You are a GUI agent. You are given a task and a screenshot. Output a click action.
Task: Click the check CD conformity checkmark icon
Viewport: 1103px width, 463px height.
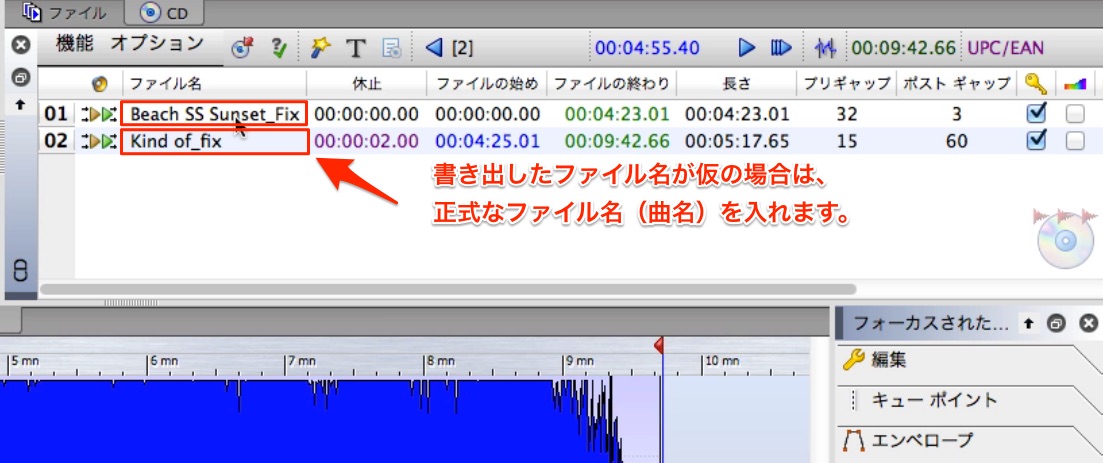point(279,48)
